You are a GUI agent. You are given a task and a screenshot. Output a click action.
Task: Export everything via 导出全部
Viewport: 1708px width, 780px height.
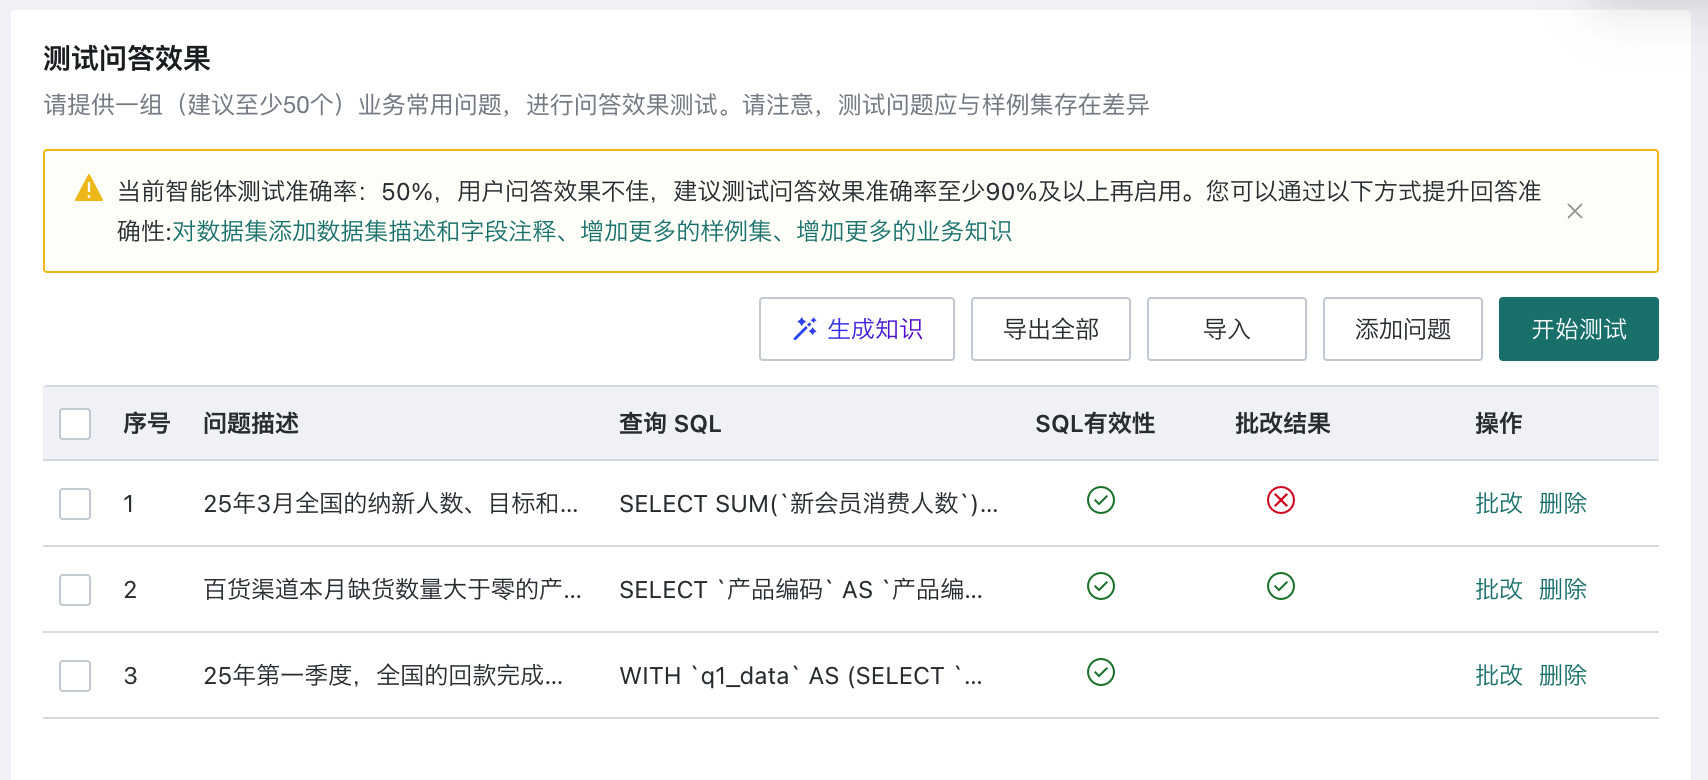click(x=1051, y=329)
